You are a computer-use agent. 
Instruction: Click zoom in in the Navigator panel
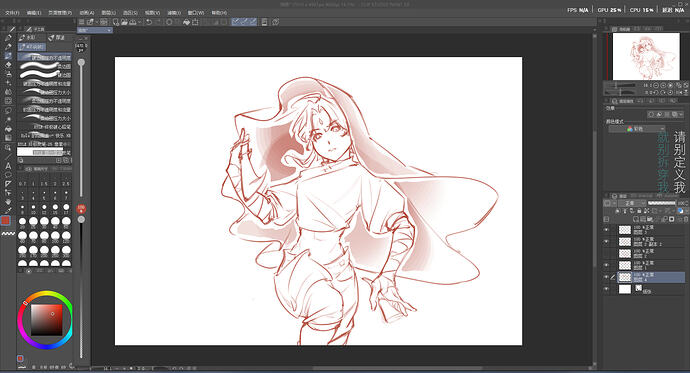tap(663, 85)
